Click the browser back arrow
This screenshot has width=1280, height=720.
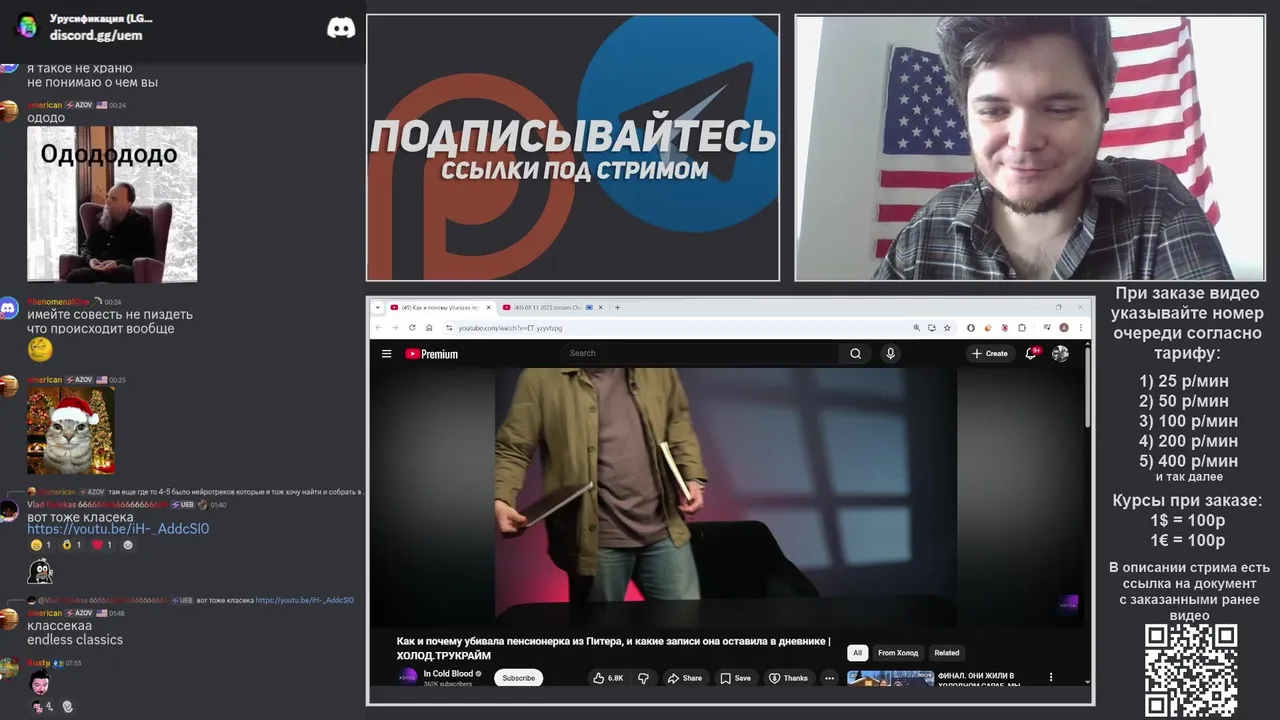coord(379,328)
